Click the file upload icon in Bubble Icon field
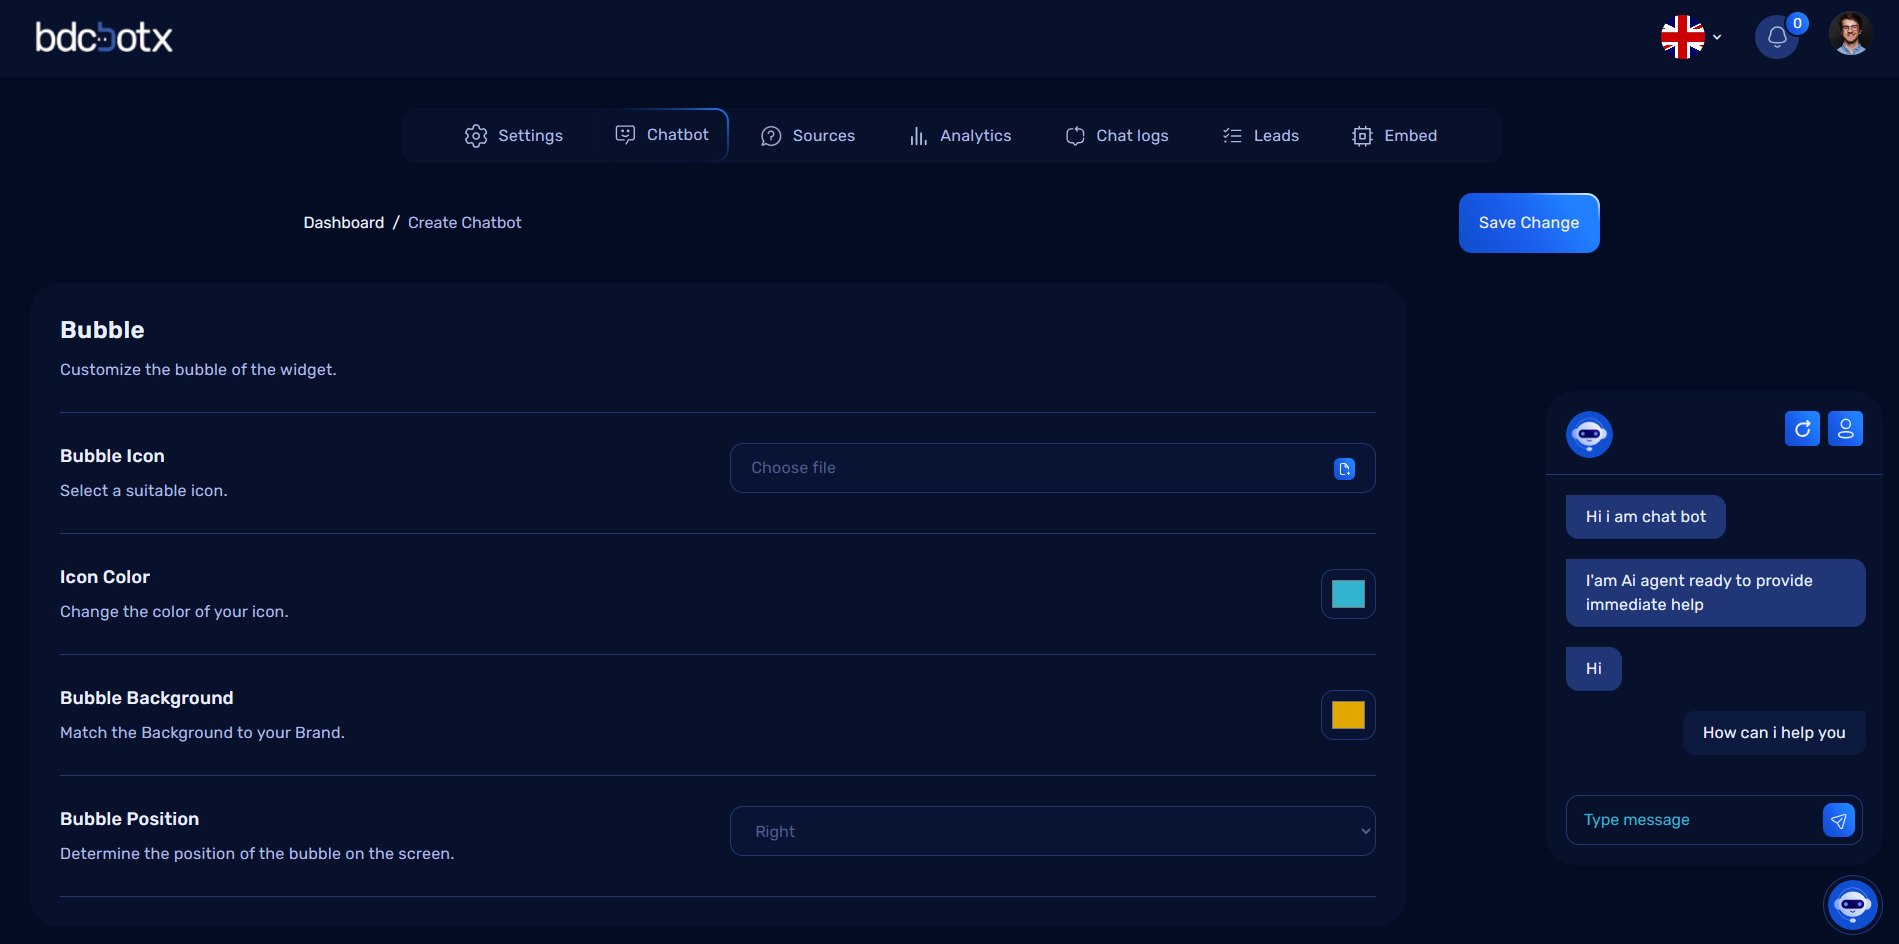 (1344, 469)
